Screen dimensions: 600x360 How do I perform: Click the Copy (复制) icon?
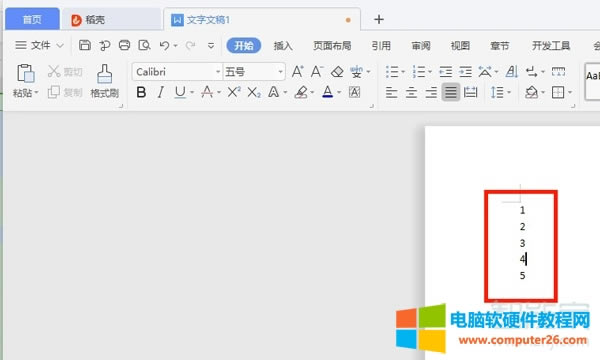54,92
